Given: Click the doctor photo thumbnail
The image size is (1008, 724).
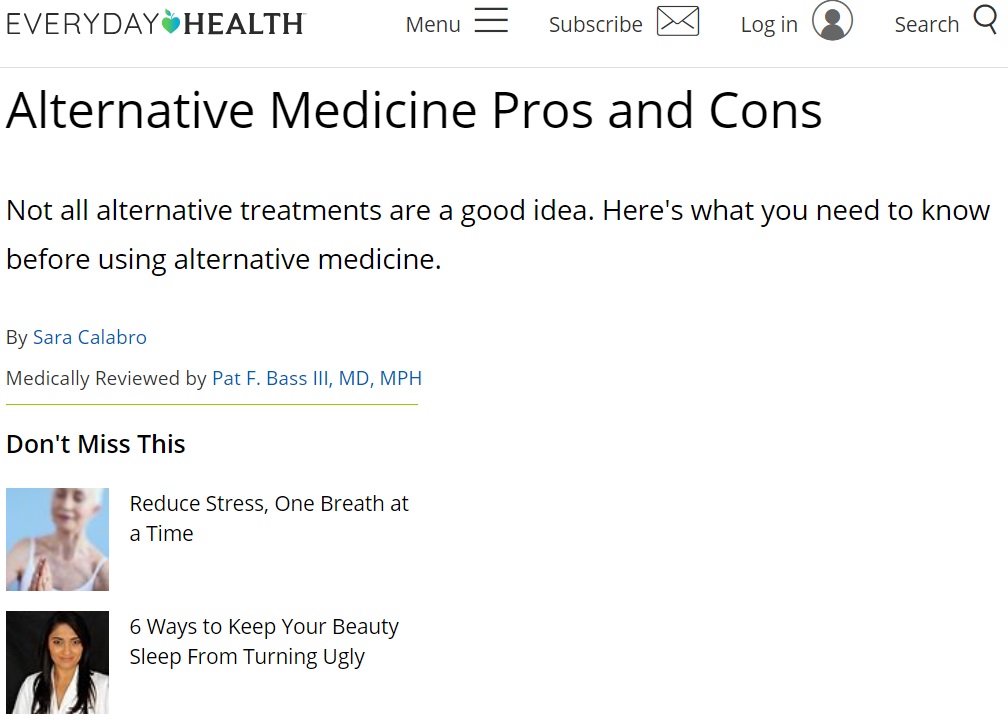Looking at the screenshot, I should pos(57,662).
